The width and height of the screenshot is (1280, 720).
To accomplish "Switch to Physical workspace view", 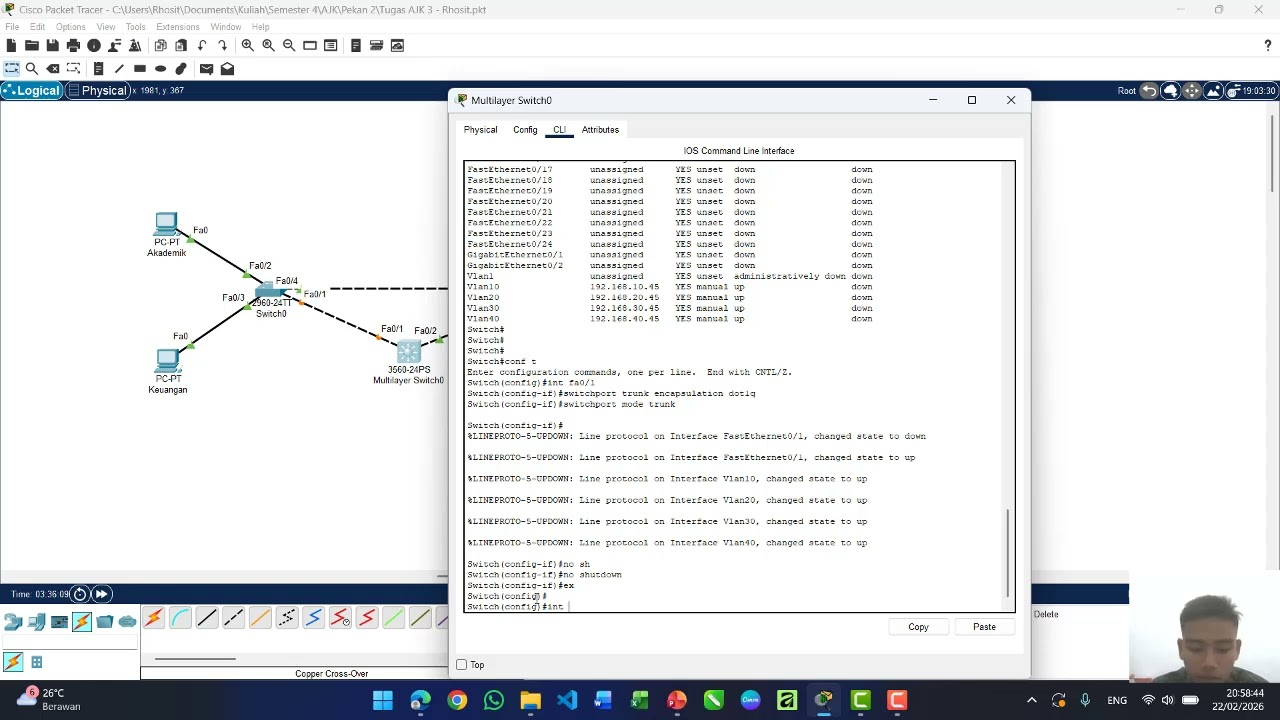I will pyautogui.click(x=97, y=91).
